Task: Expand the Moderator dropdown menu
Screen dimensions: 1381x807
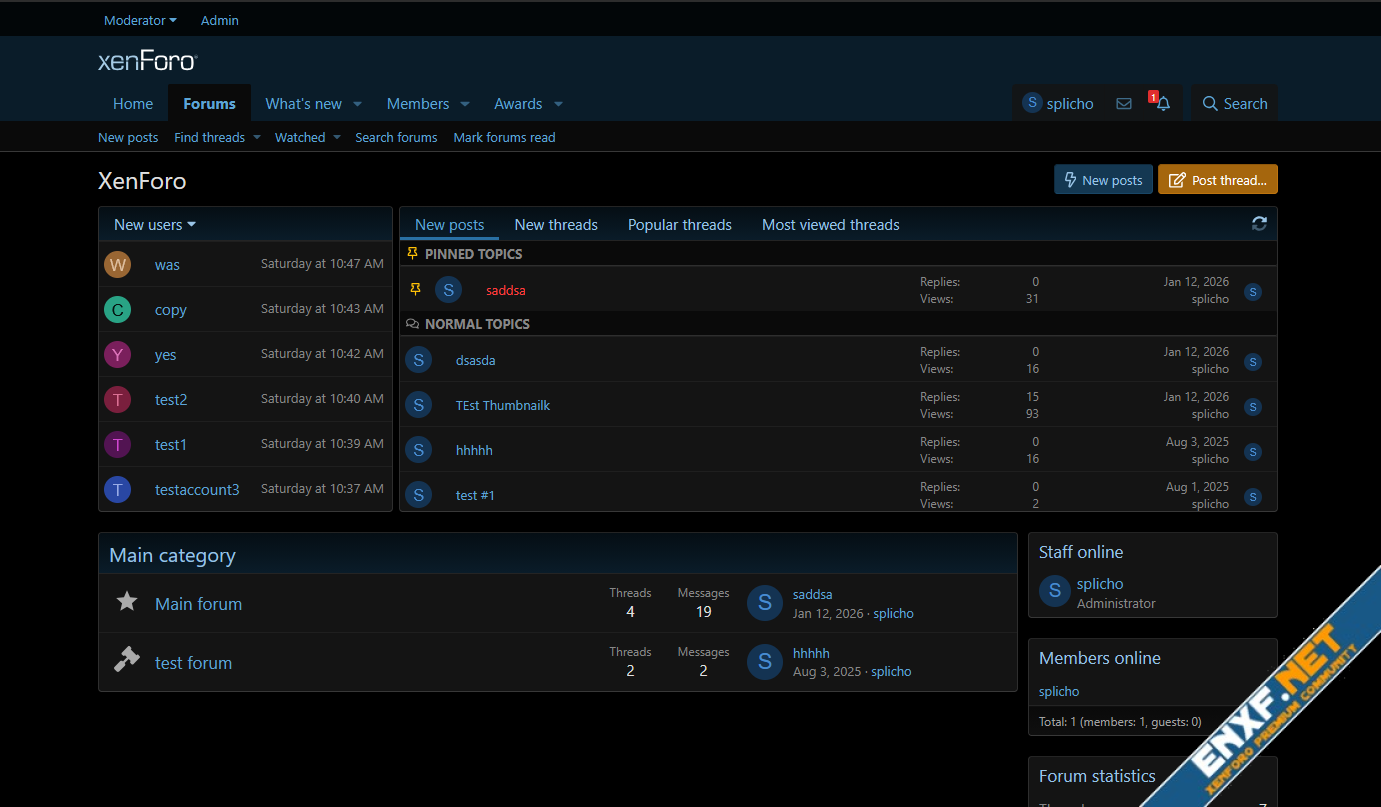Action: [x=140, y=20]
